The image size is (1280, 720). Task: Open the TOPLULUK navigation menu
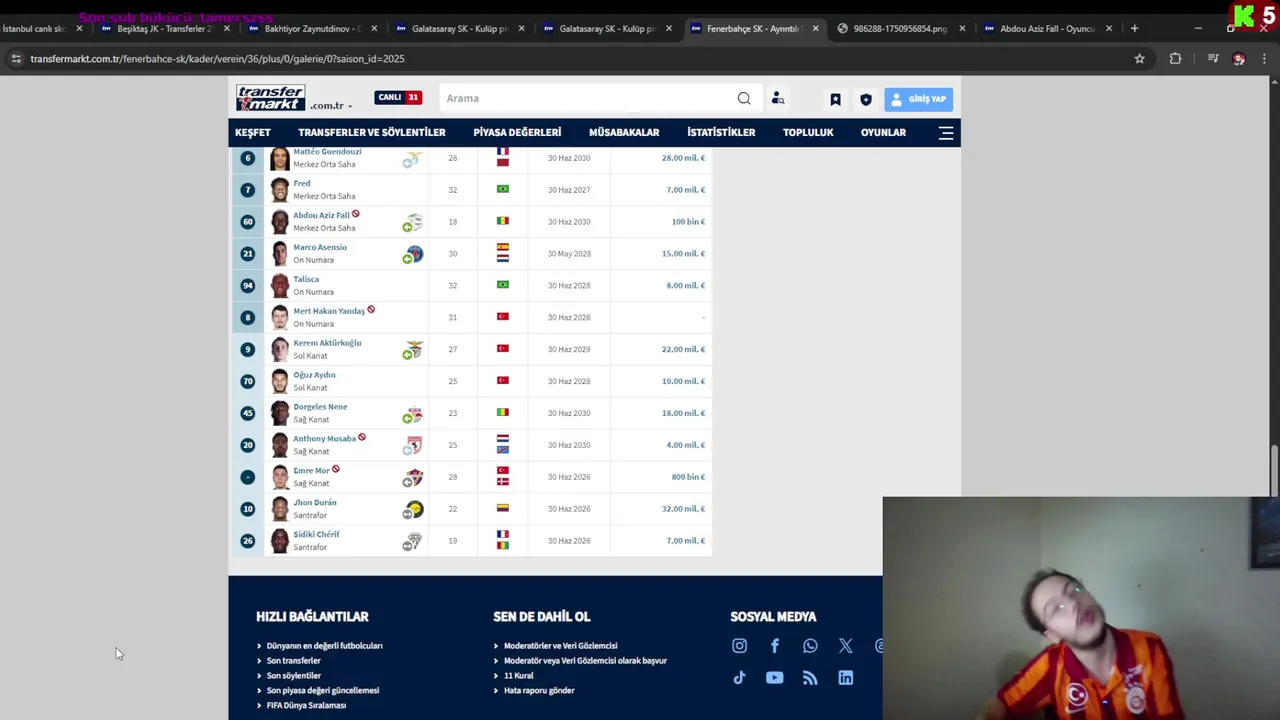coord(808,132)
